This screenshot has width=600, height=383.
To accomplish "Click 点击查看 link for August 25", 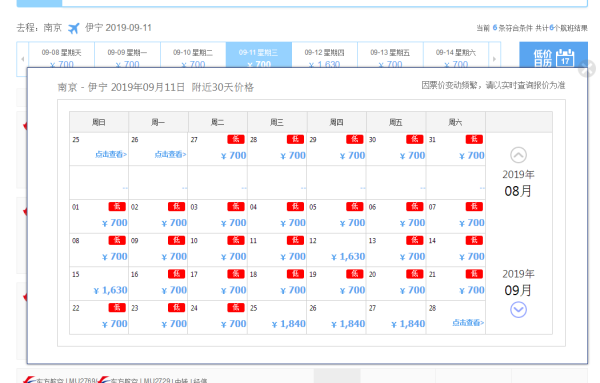I will coord(111,154).
